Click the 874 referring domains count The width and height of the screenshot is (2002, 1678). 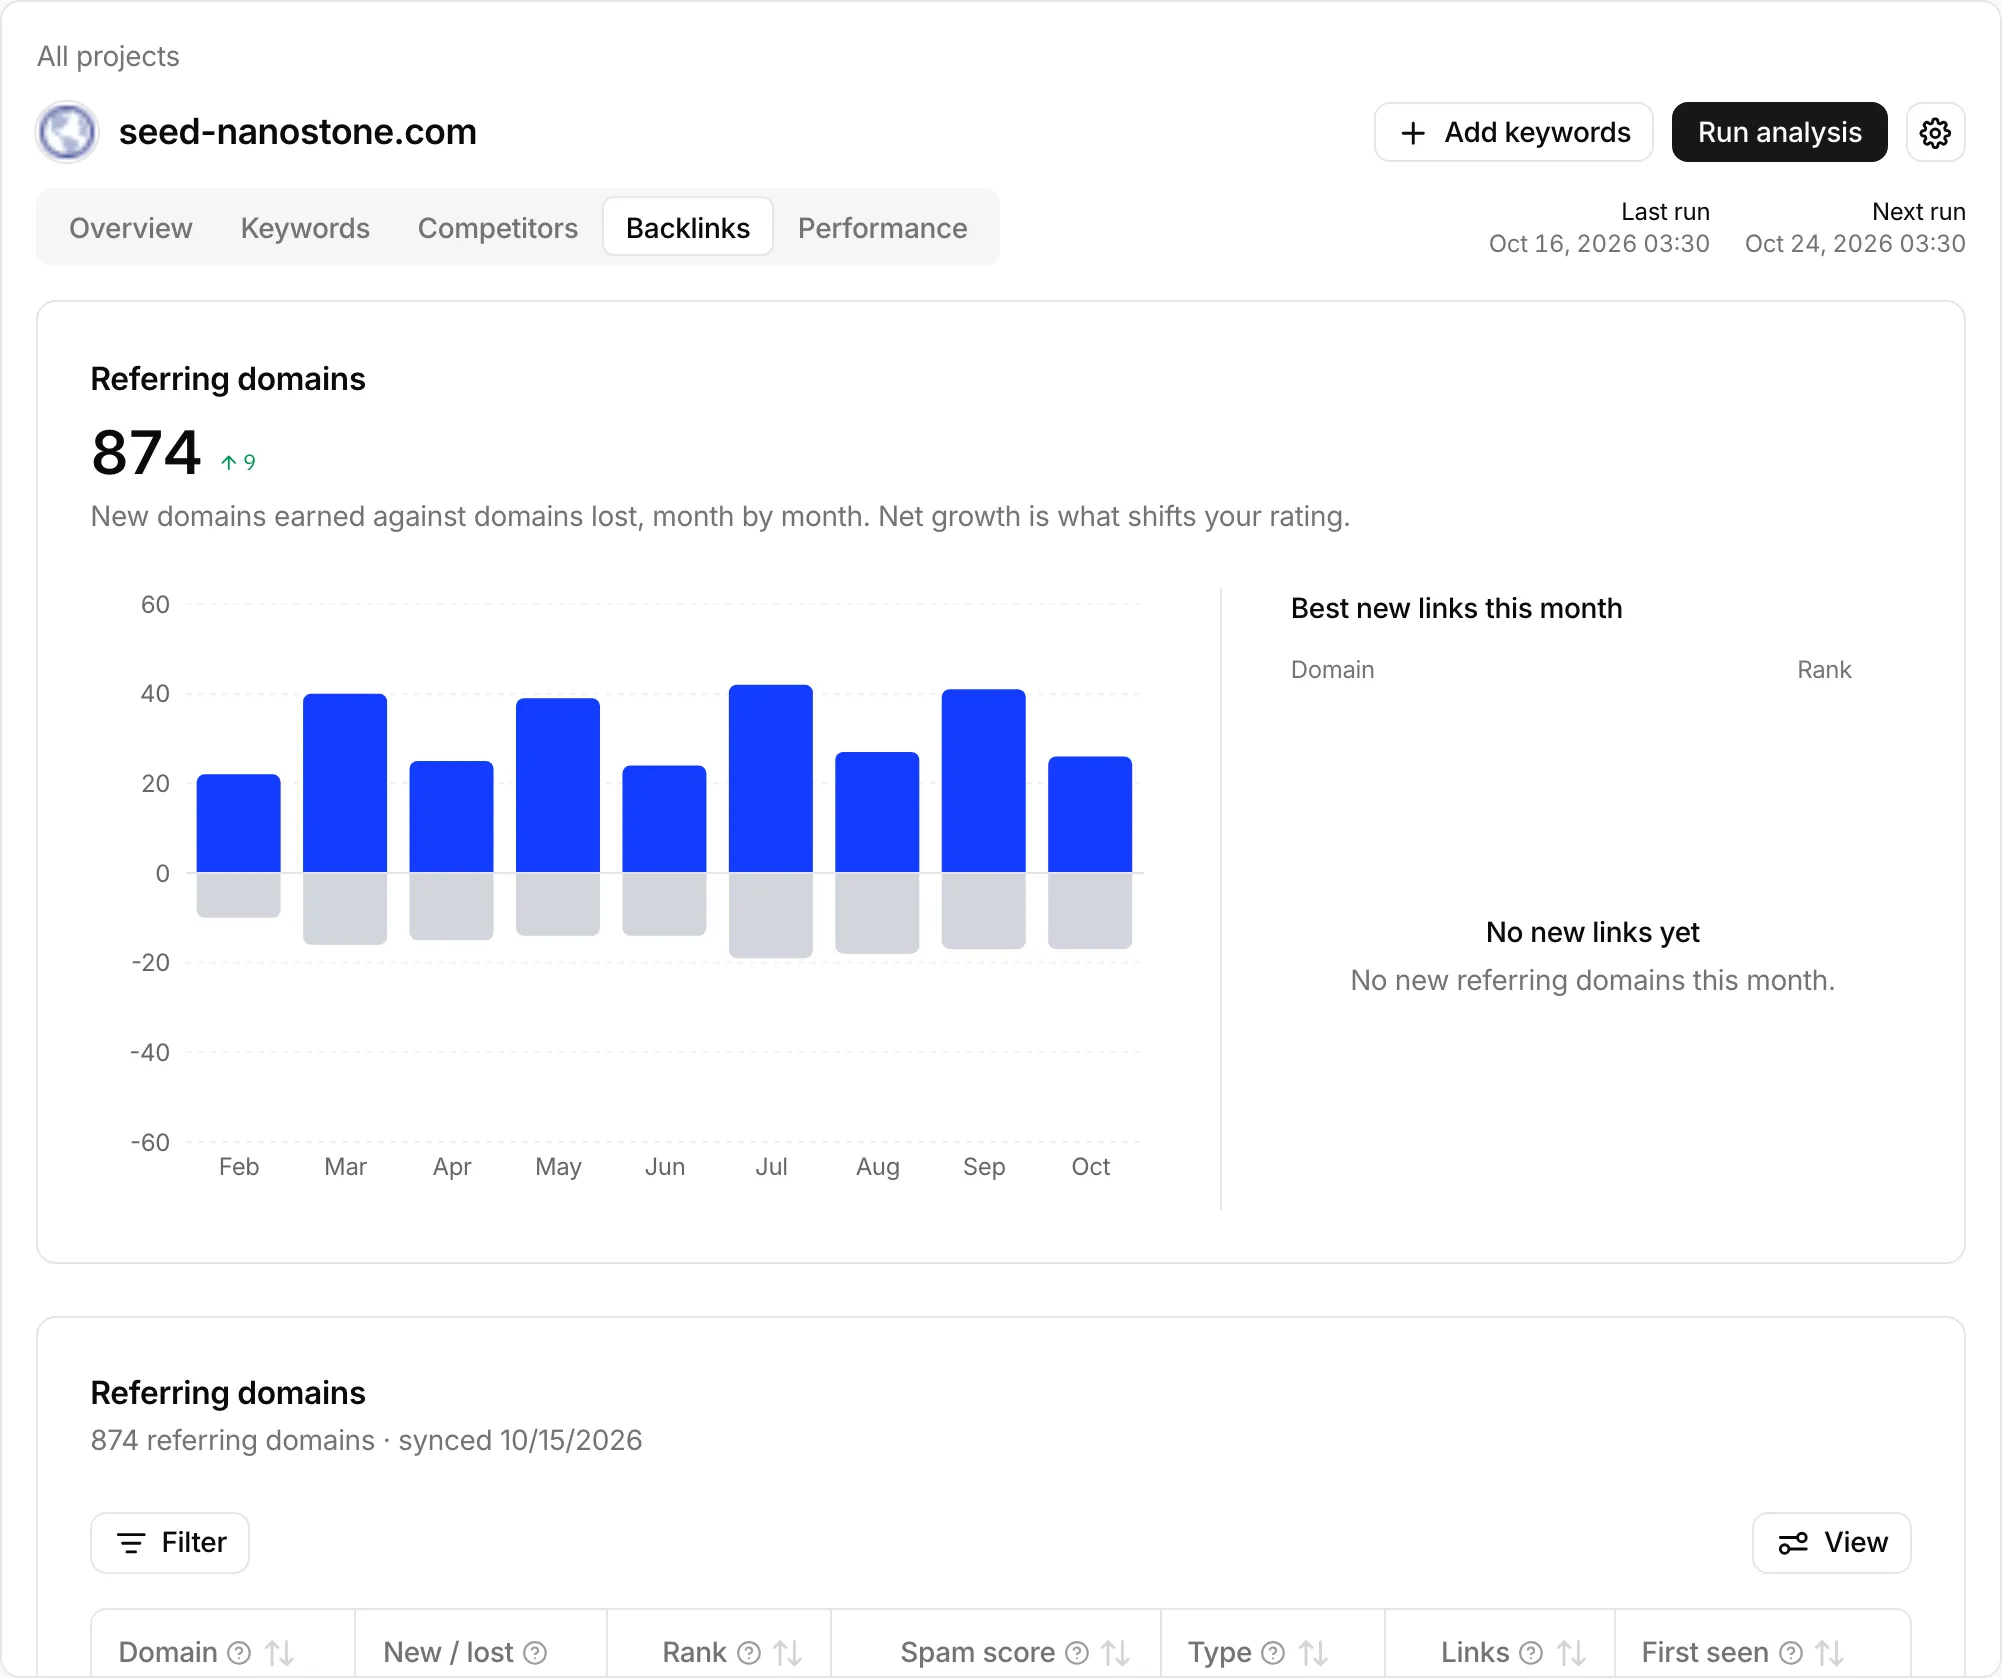tap(146, 452)
